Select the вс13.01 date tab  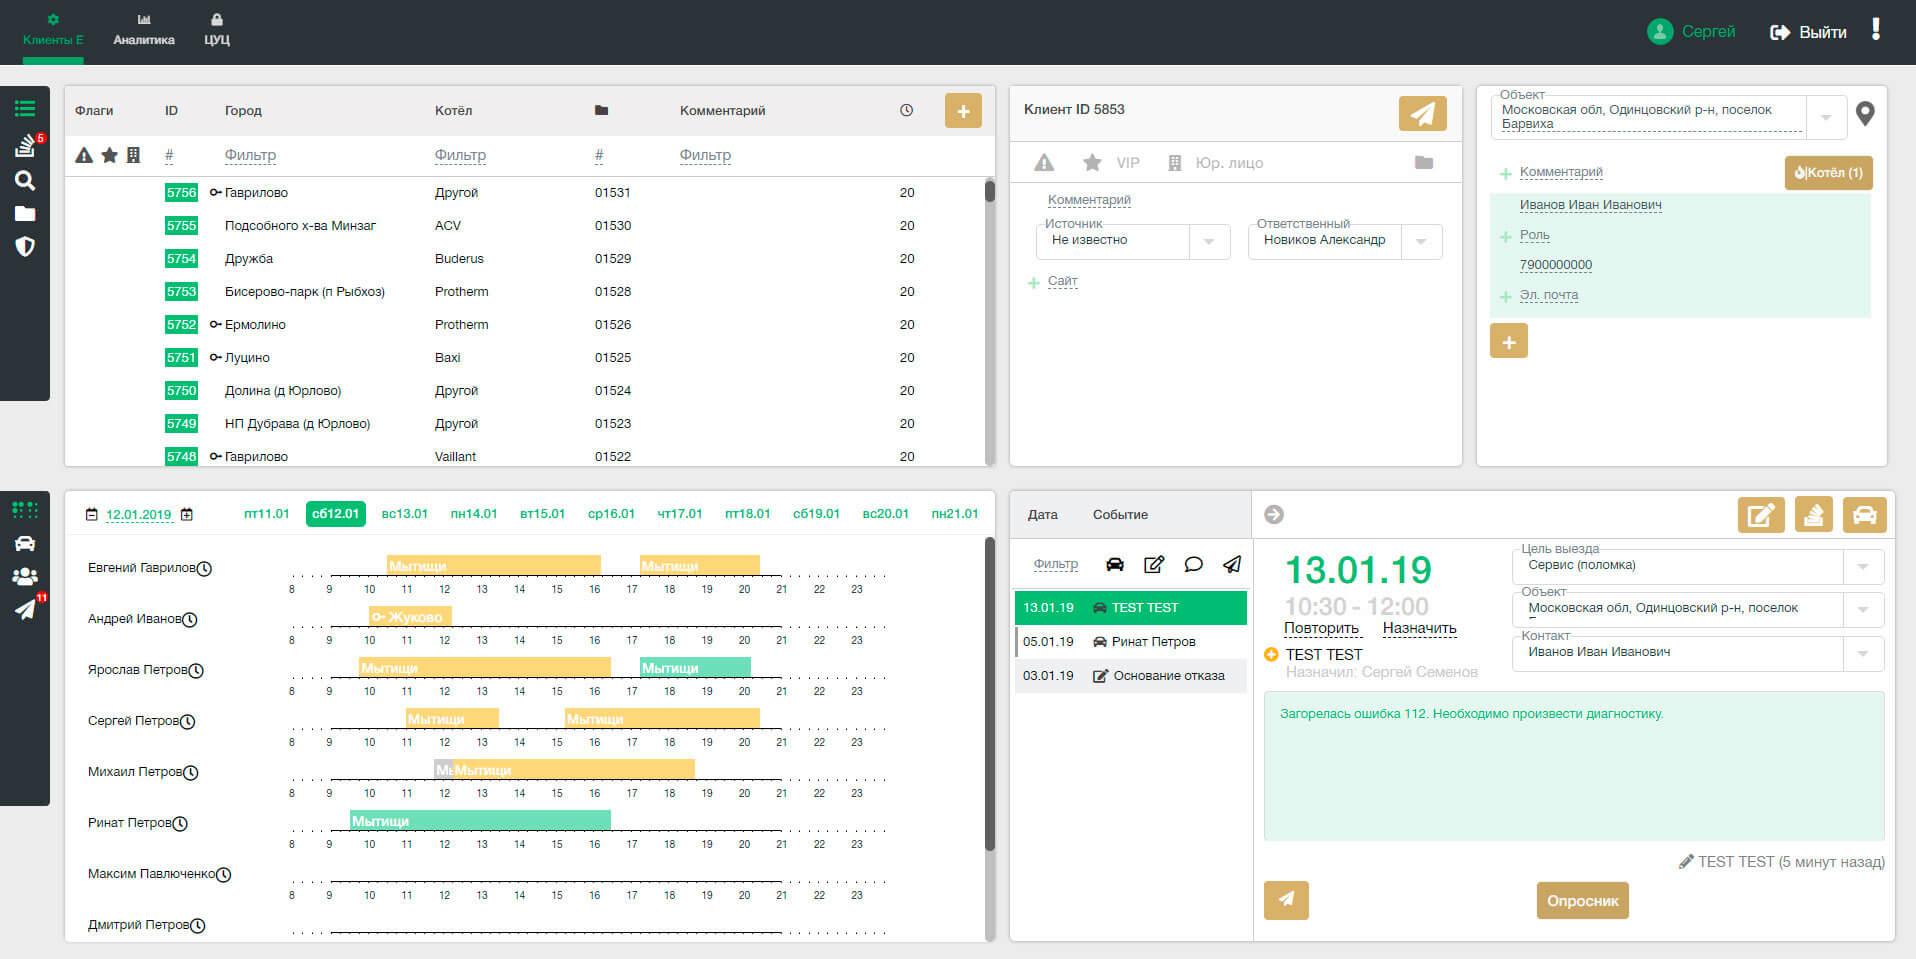coord(404,514)
